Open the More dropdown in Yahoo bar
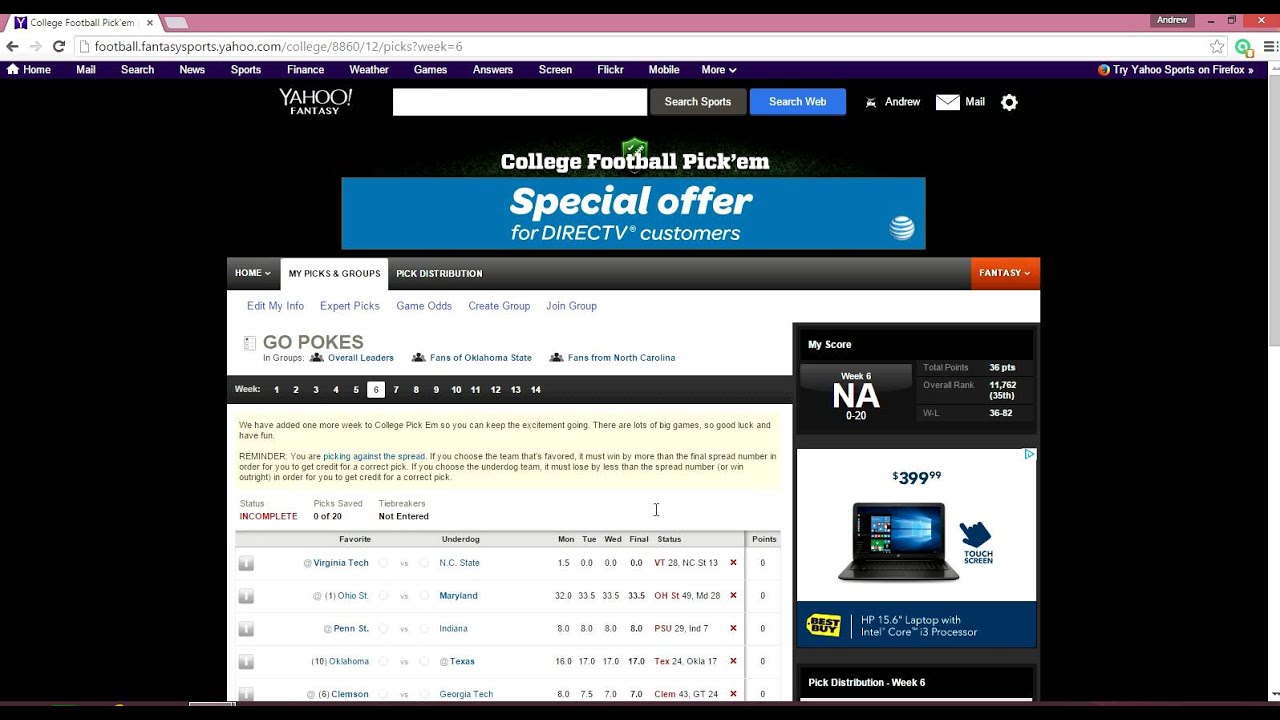1280x720 pixels. tap(719, 70)
